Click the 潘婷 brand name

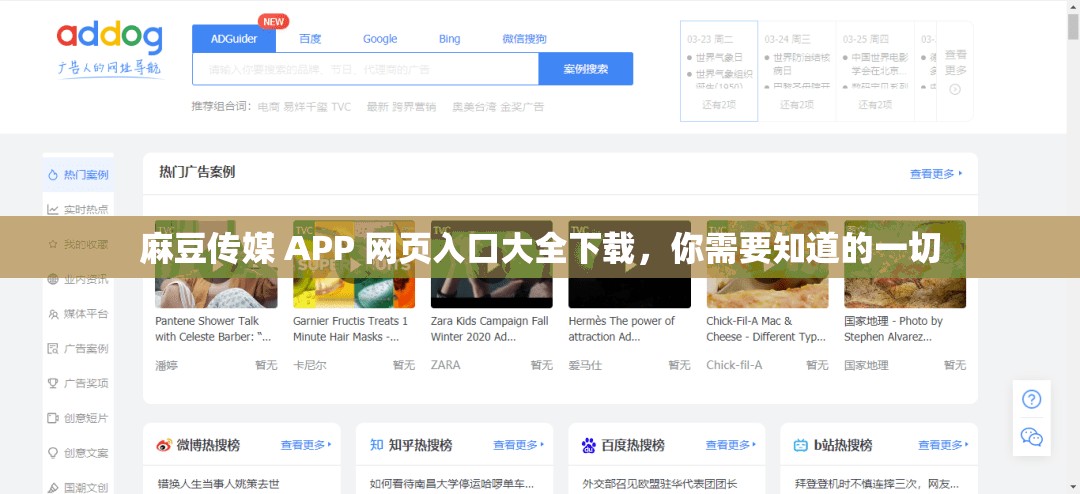coord(167,365)
